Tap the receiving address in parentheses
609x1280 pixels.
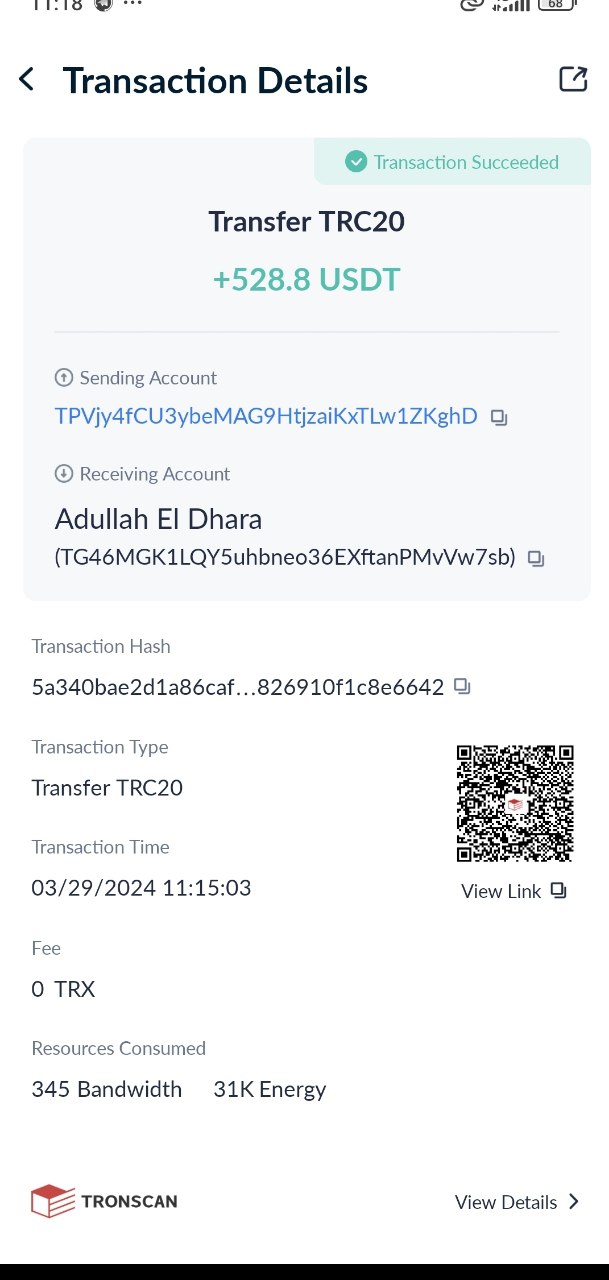click(285, 558)
